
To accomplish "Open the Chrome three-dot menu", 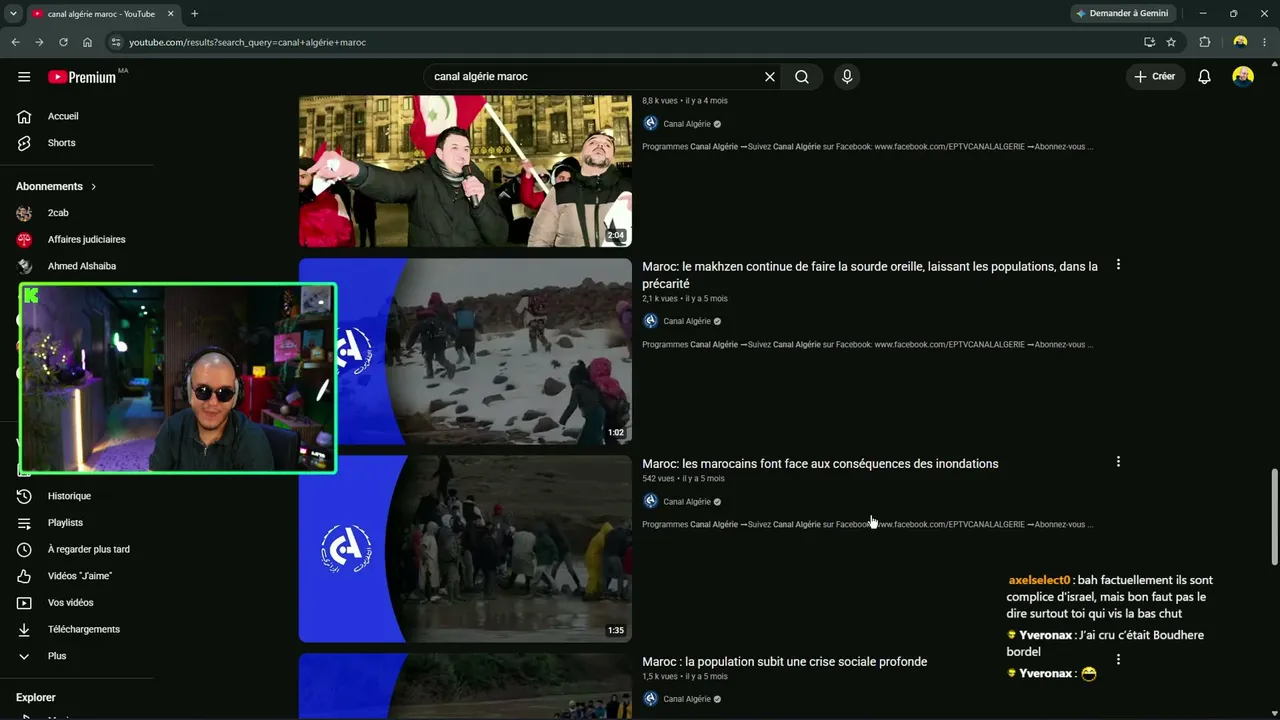I will coord(1263,42).
